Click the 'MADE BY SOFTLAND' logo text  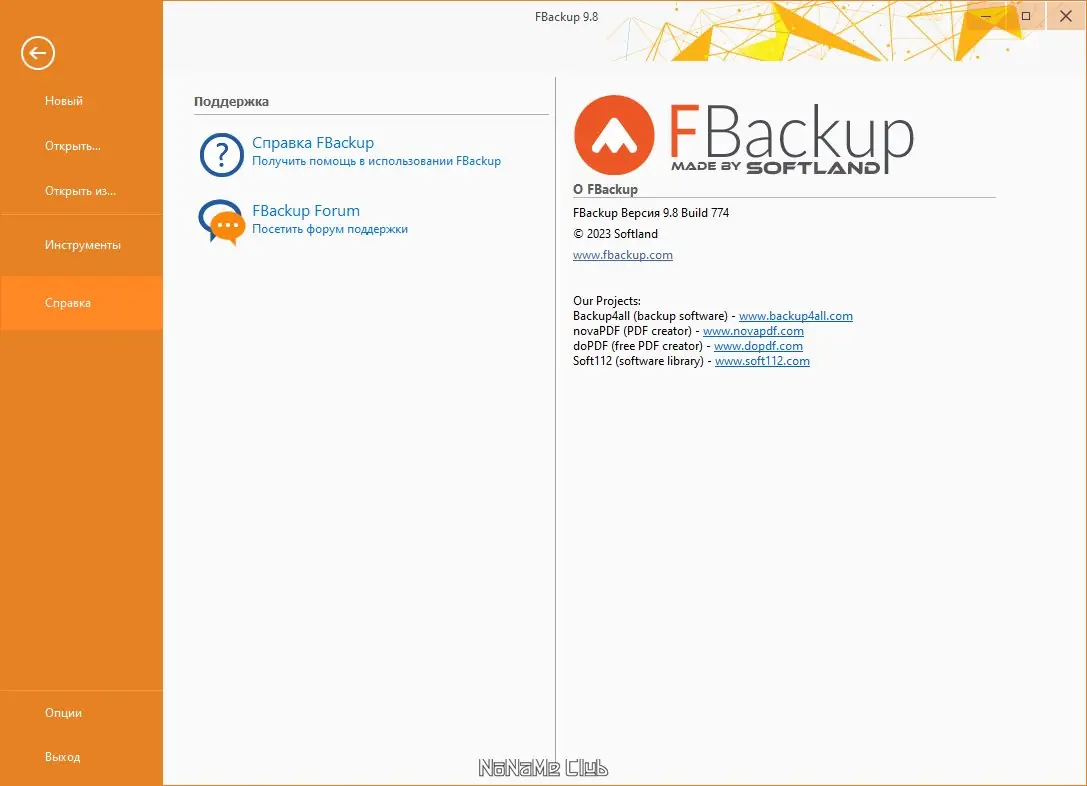(x=776, y=167)
